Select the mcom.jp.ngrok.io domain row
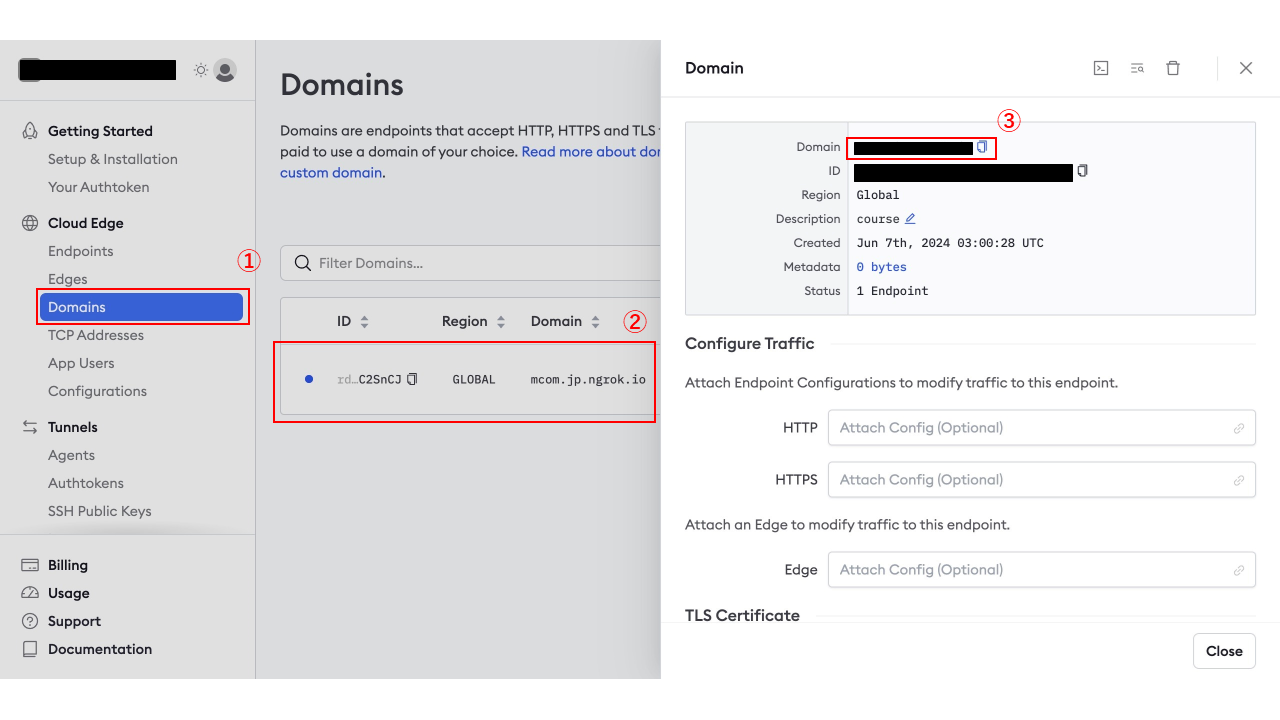The image size is (1280, 720). (x=587, y=380)
